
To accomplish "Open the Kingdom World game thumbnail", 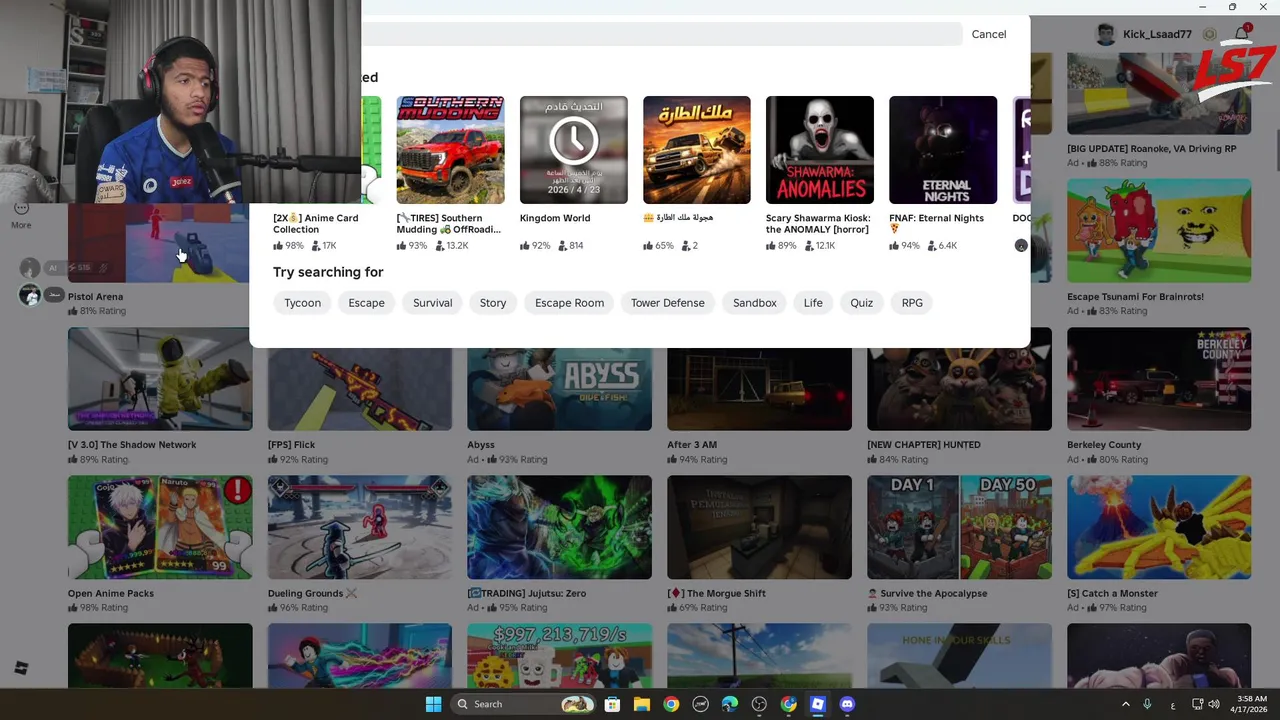I will point(573,150).
